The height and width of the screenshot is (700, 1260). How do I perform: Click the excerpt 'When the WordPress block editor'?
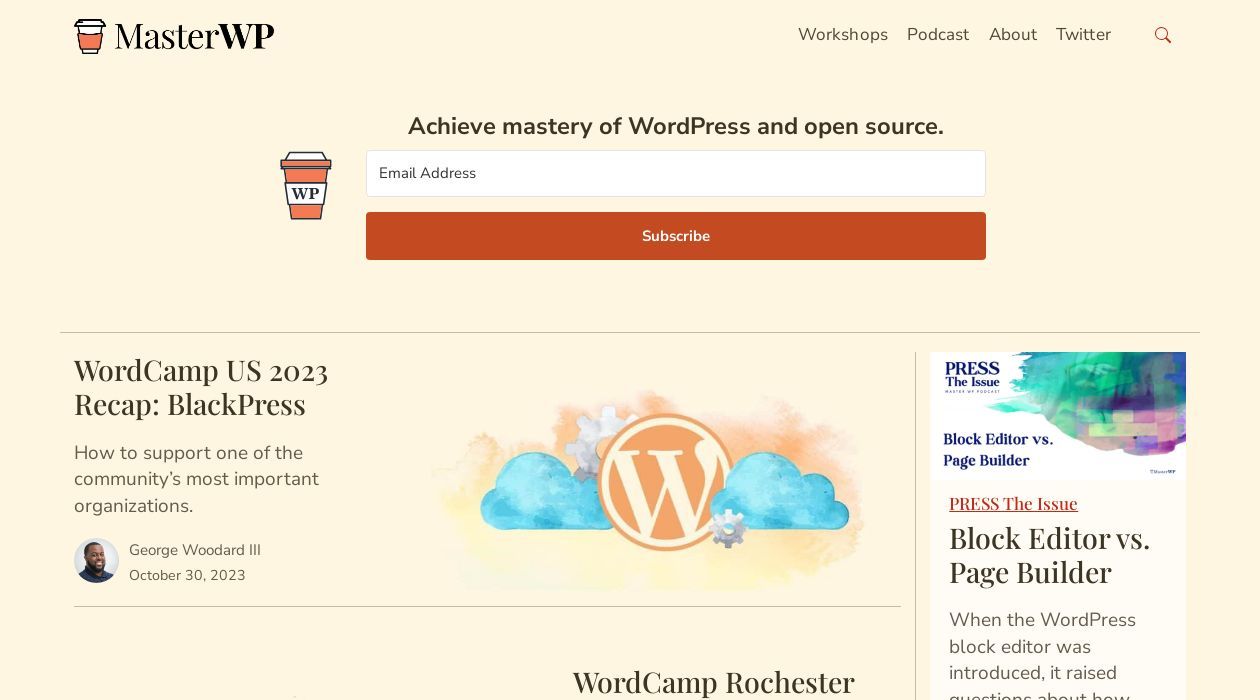pos(1042,655)
